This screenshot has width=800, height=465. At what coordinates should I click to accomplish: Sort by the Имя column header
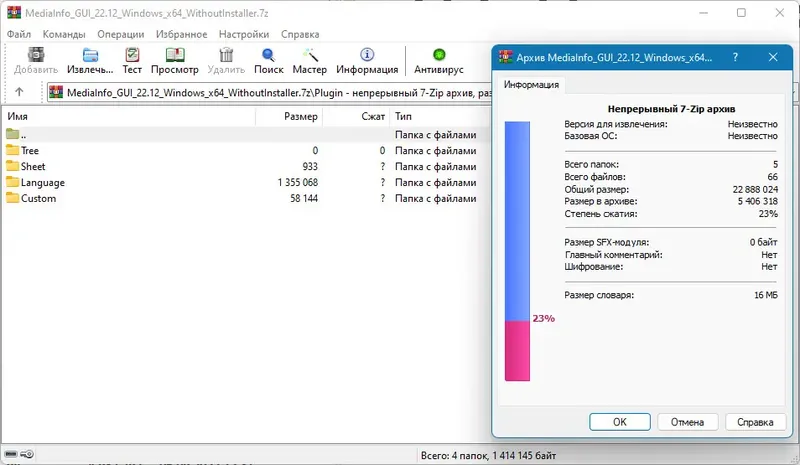(x=129, y=116)
